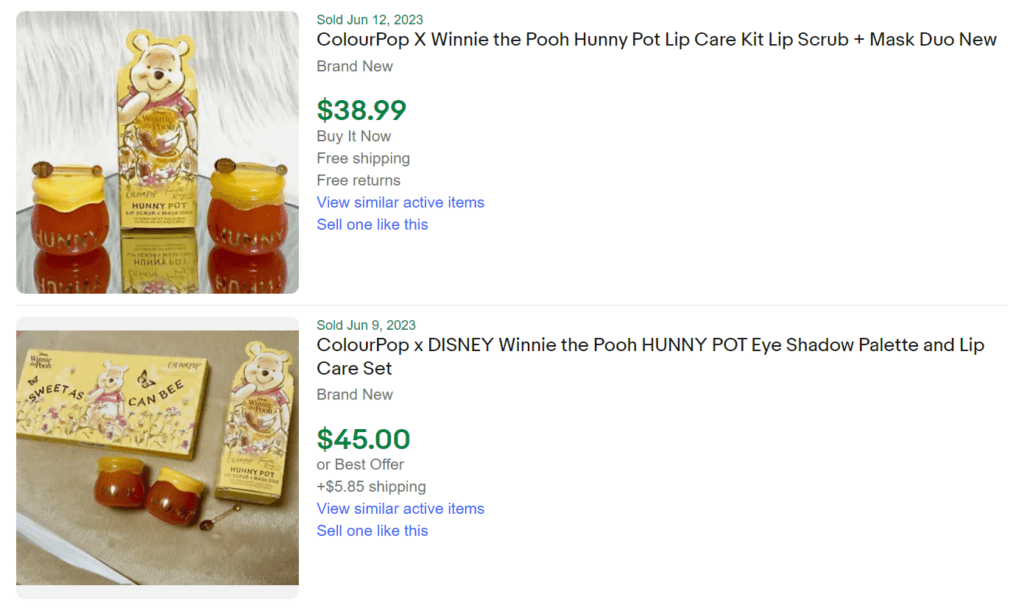Click 'View similar active items' under the $38.99 listing
This screenshot has width=1024, height=608.
(400, 202)
